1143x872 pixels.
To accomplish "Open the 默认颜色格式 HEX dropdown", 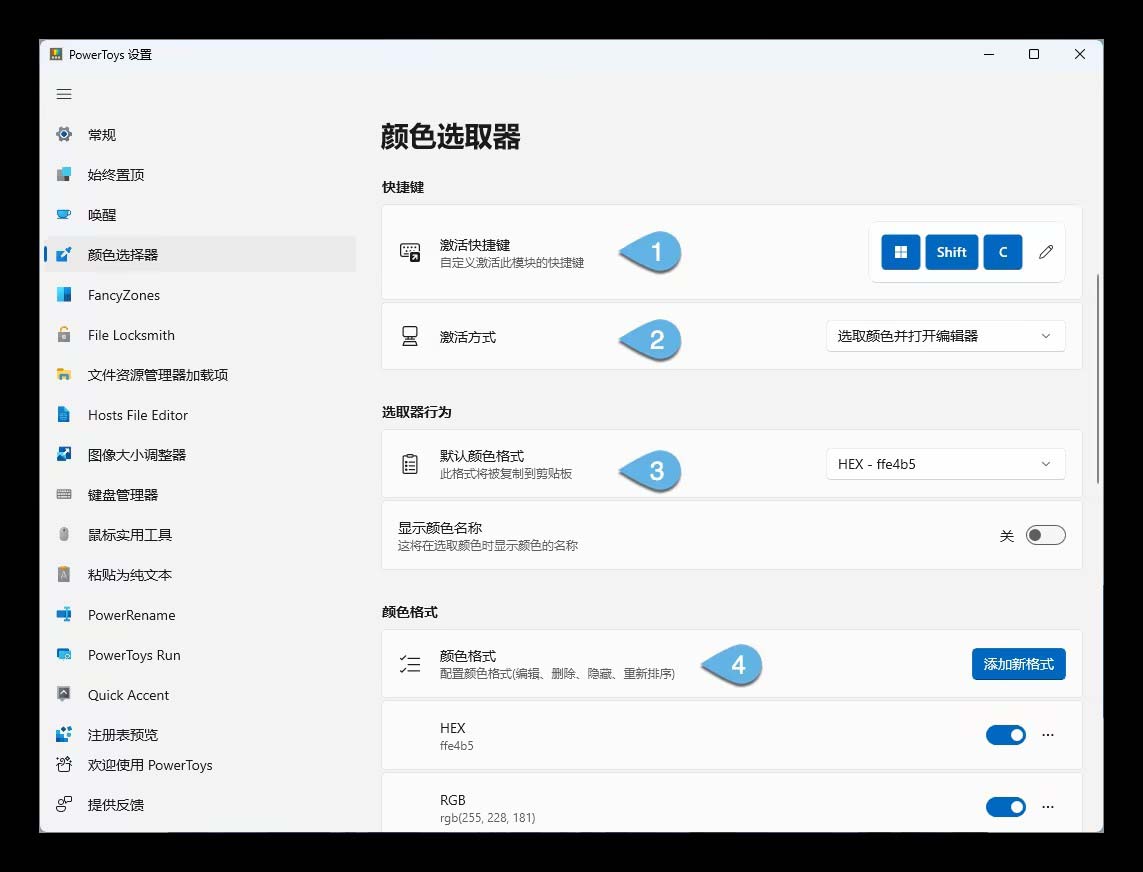I will (x=945, y=464).
